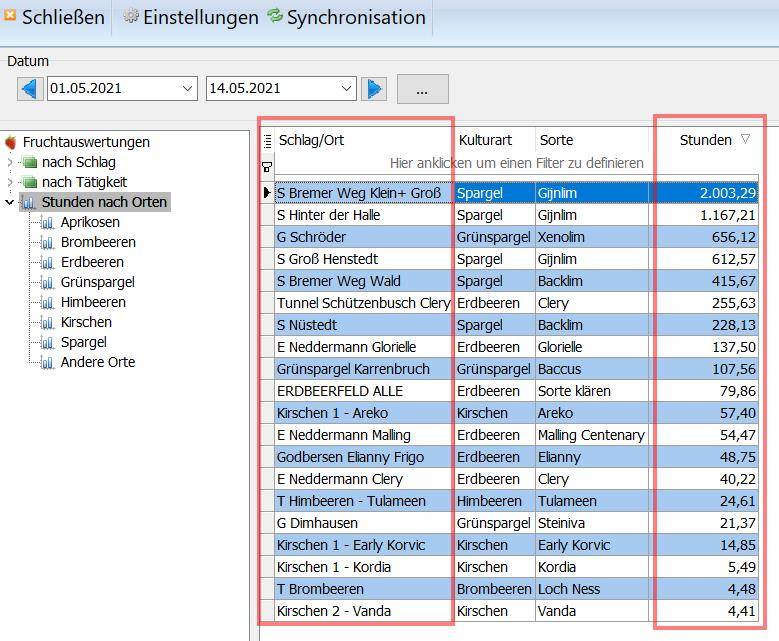Click the current row indicator arrow
Screen dimensions: 779x641
coord(267,193)
